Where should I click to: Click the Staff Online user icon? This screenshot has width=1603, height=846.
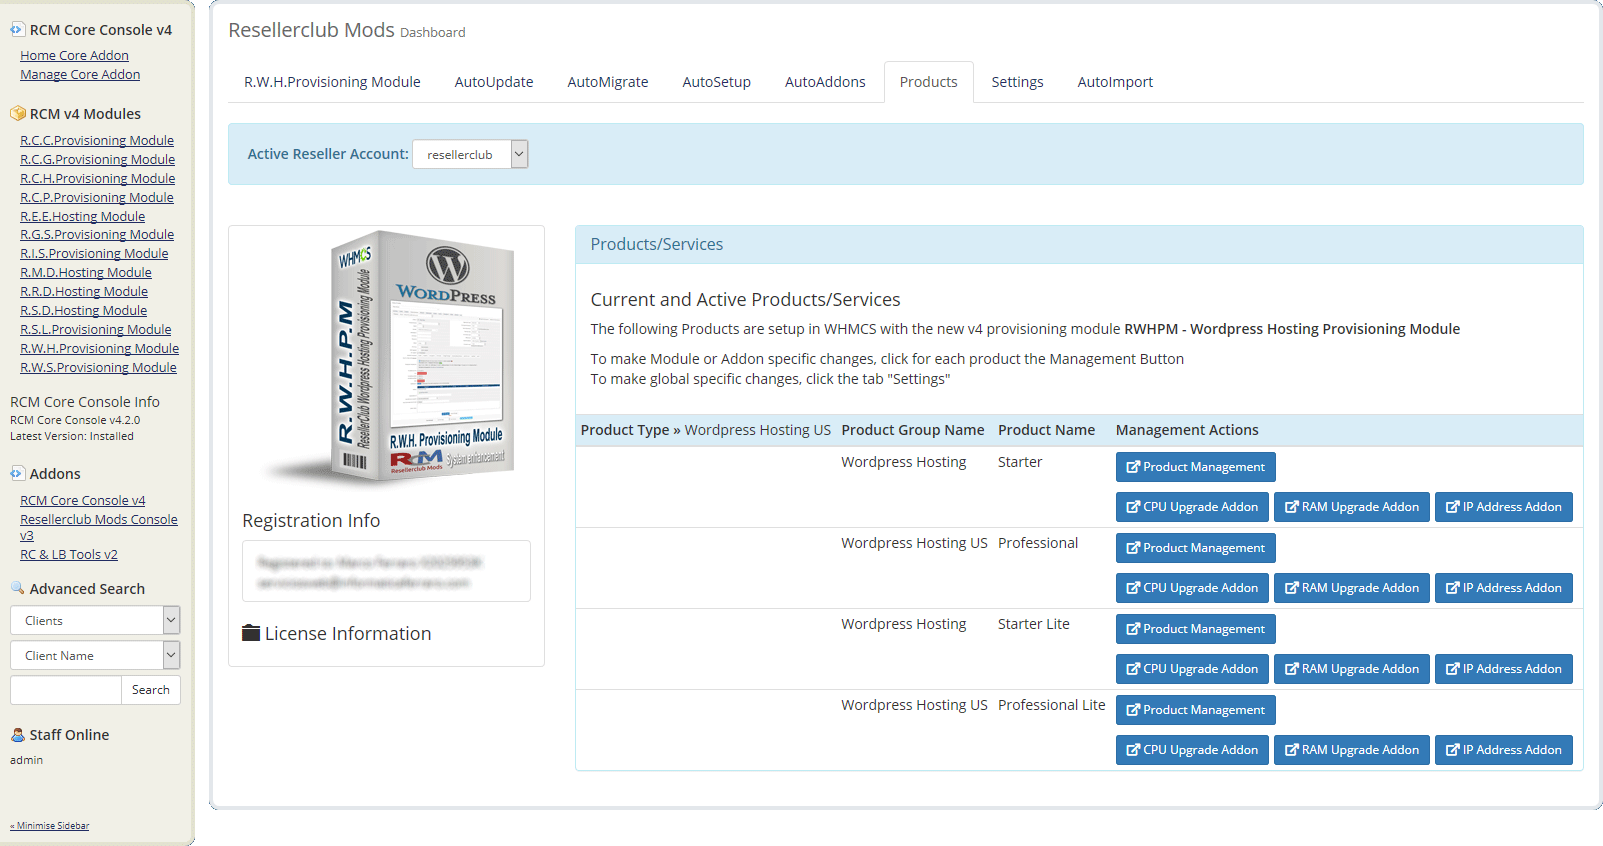point(17,735)
